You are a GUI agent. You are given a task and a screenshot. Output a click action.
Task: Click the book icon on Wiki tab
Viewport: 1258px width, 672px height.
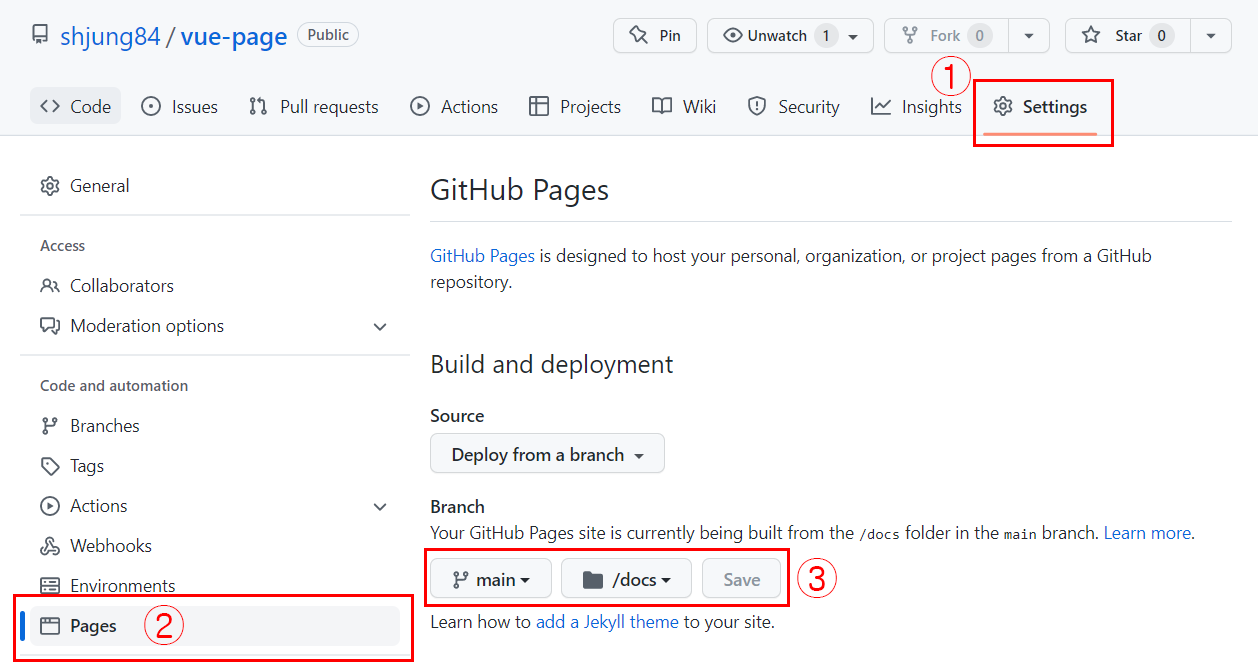[x=661, y=106]
